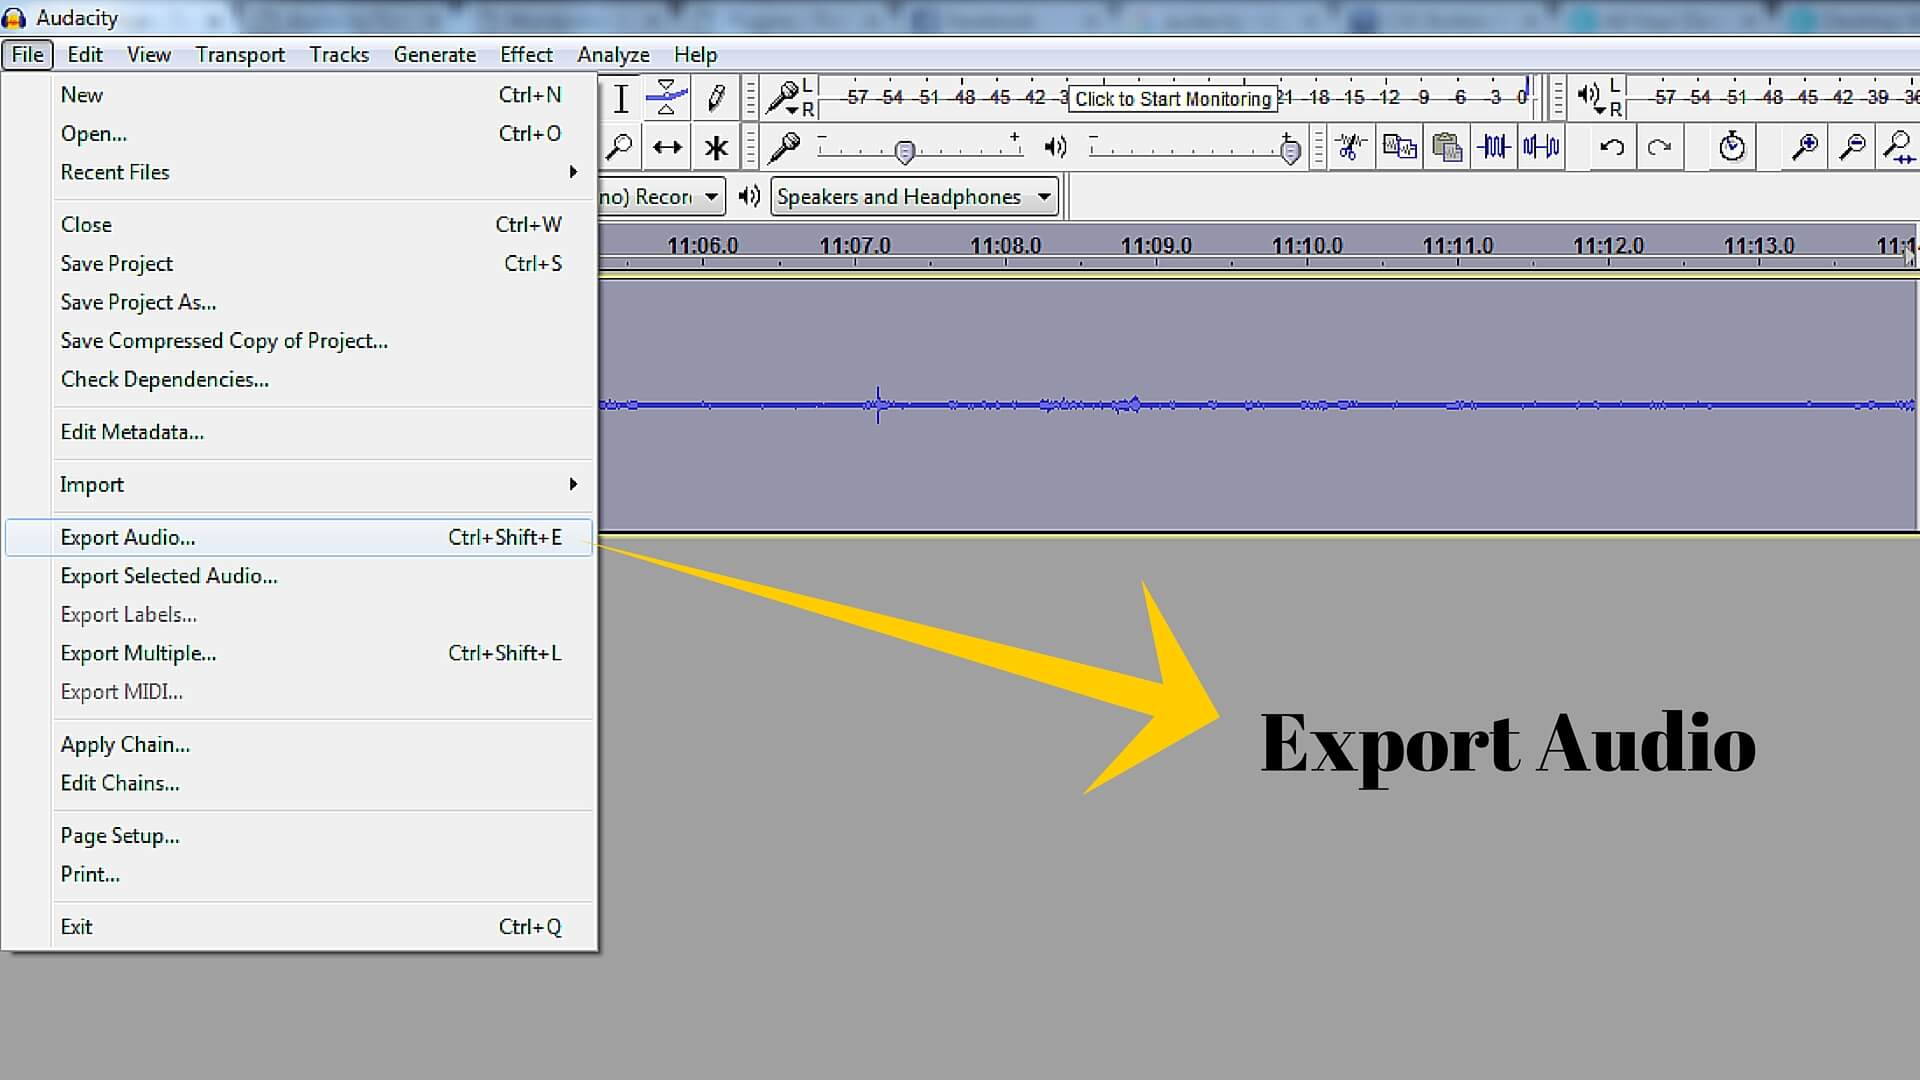
Task: Select the Envelope tool
Action: tap(666, 97)
